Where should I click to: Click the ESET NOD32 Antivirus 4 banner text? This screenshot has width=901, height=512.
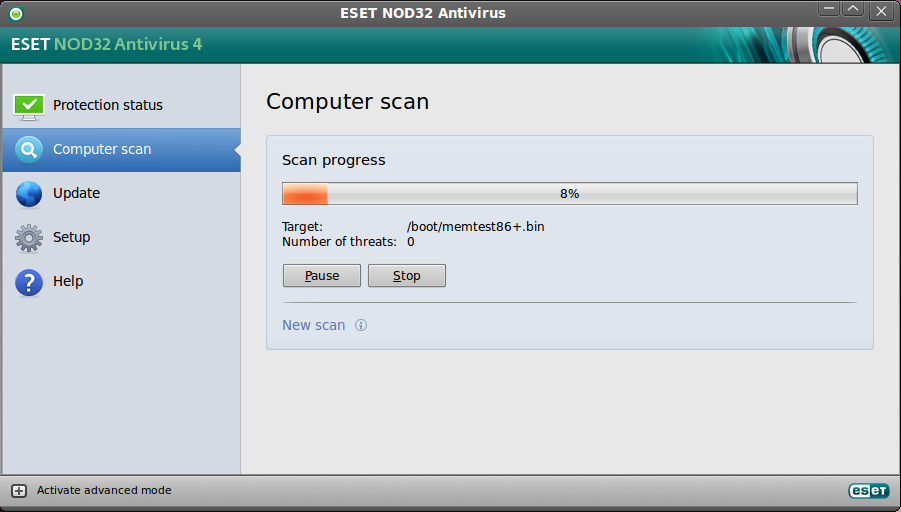click(106, 44)
